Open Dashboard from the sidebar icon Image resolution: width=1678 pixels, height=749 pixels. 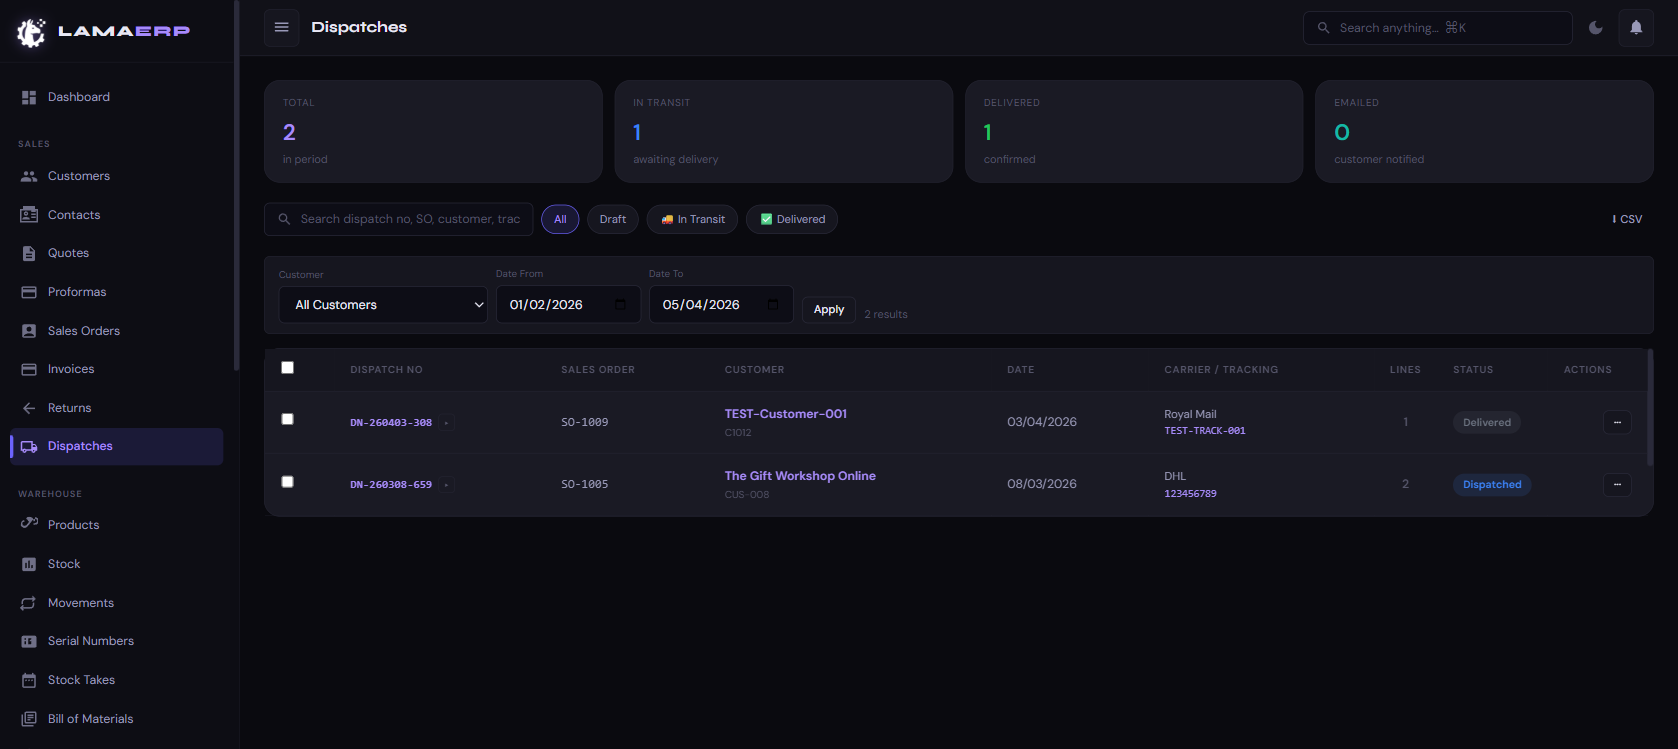pyautogui.click(x=29, y=97)
